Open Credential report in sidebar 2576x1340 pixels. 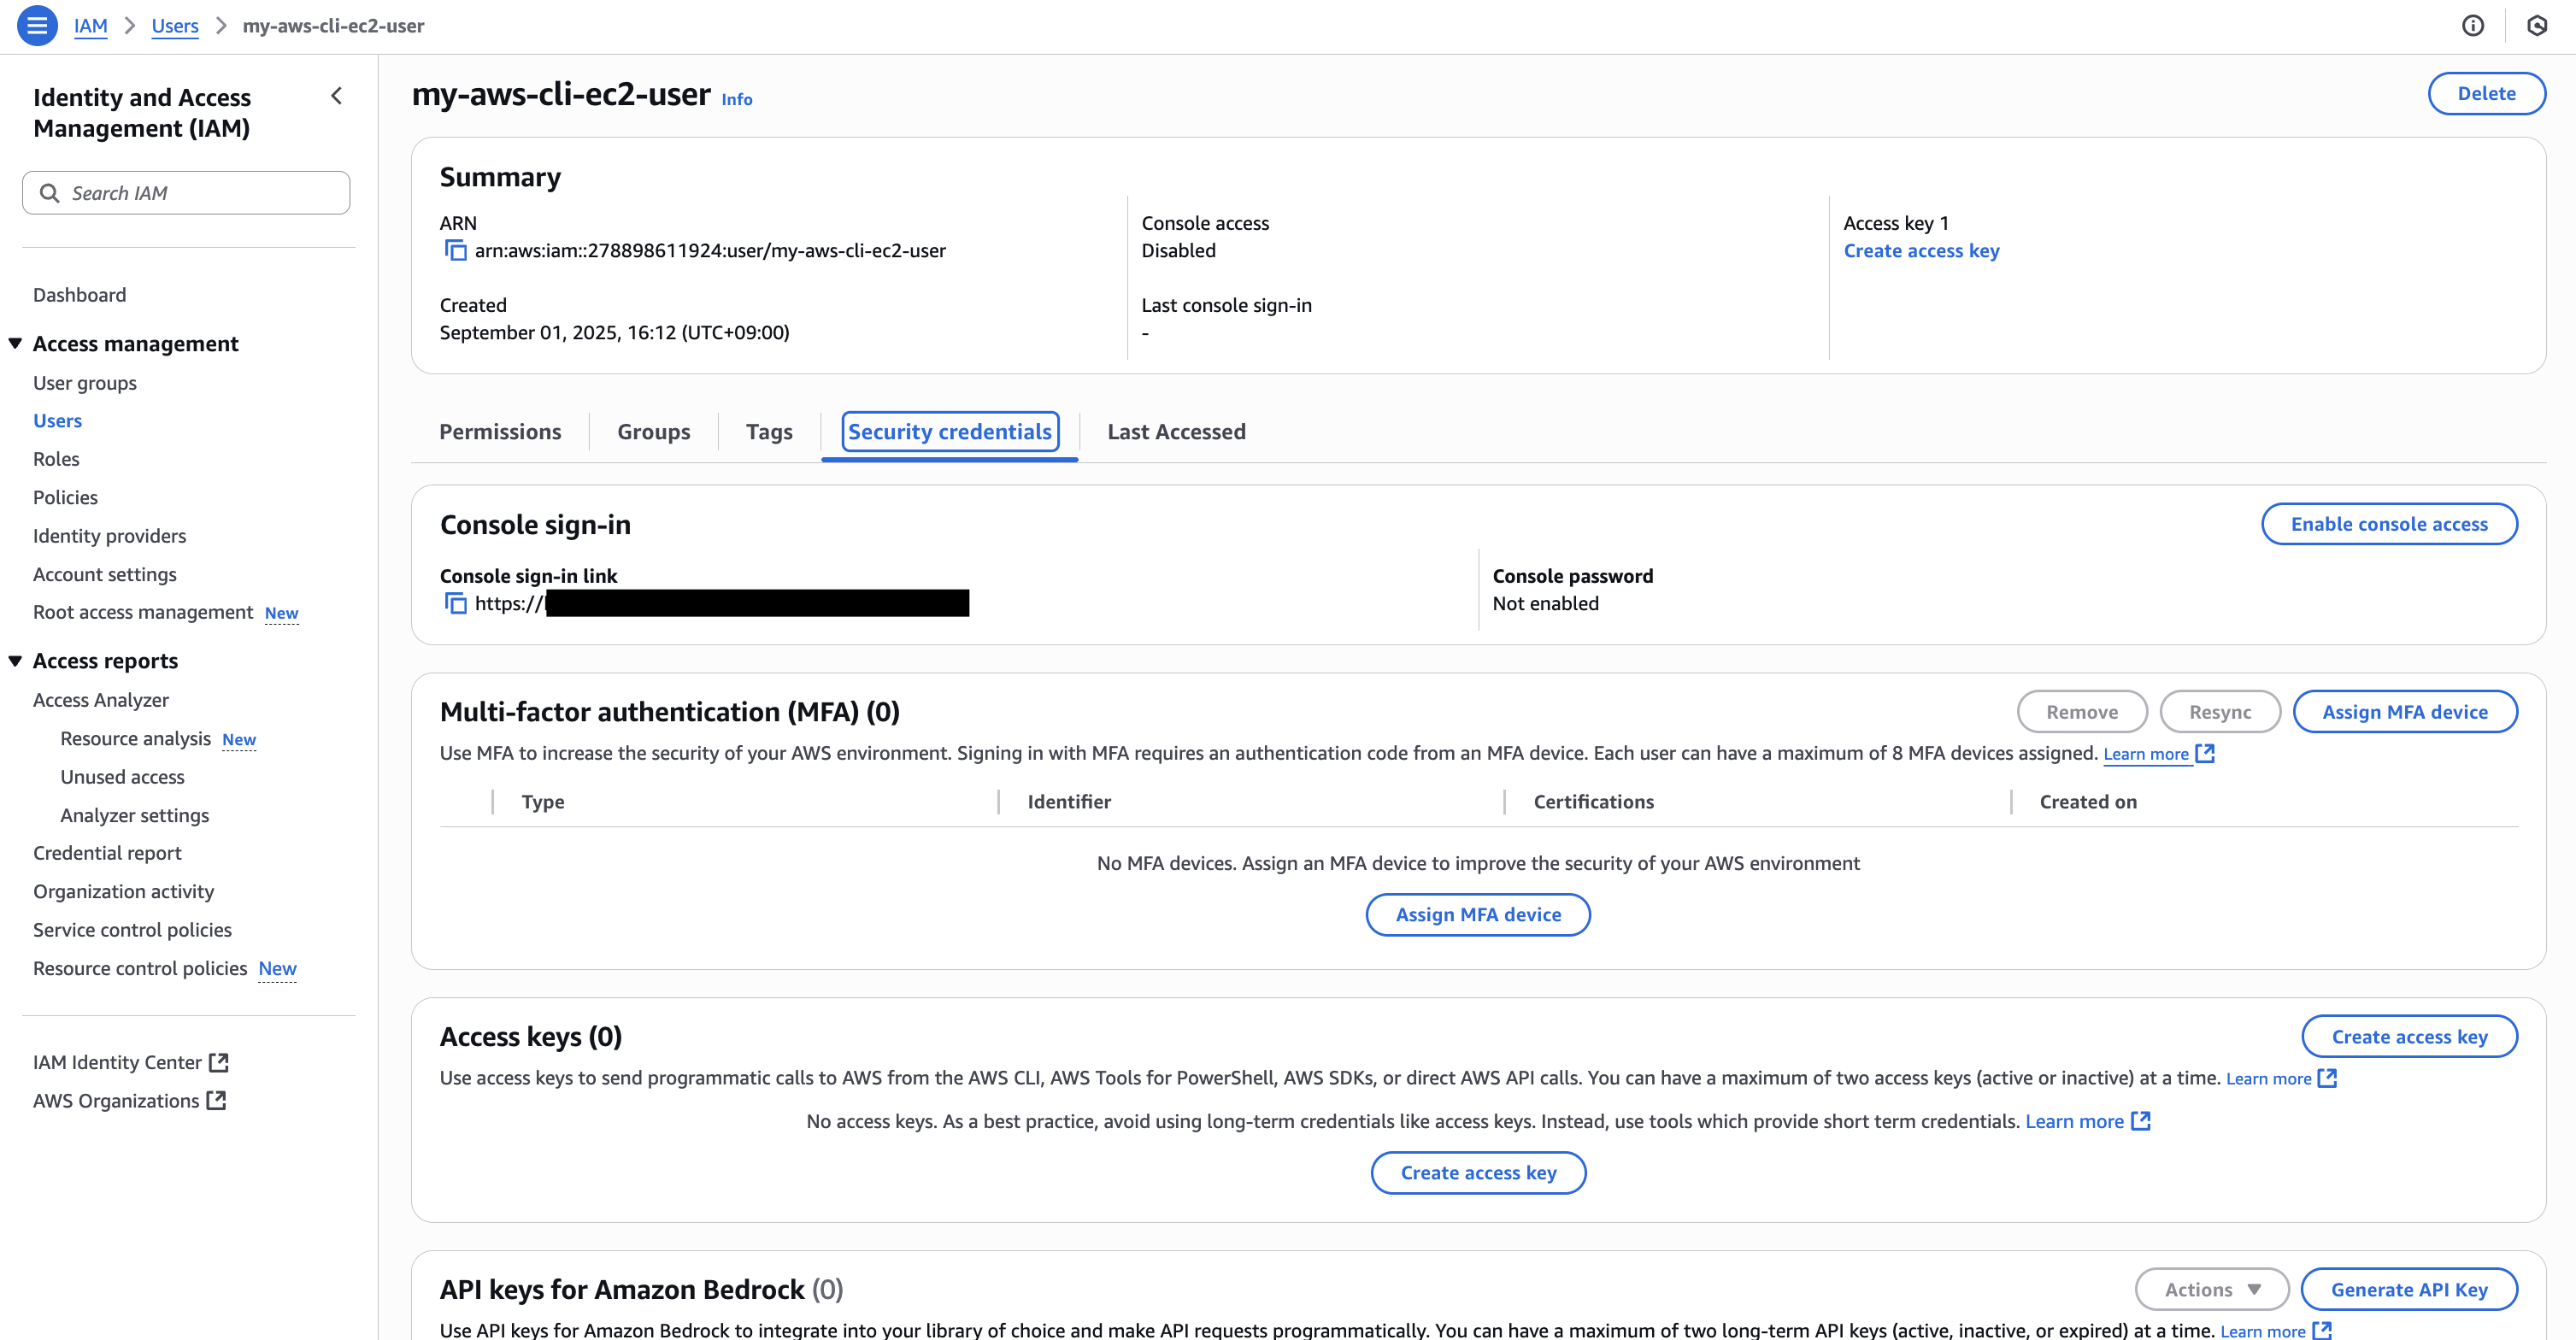tap(107, 853)
